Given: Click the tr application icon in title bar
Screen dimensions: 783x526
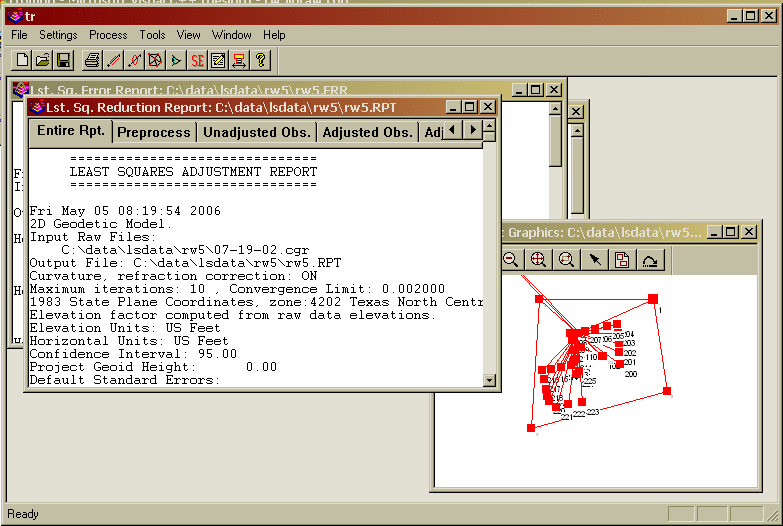Looking at the screenshot, I should tap(15, 16).
